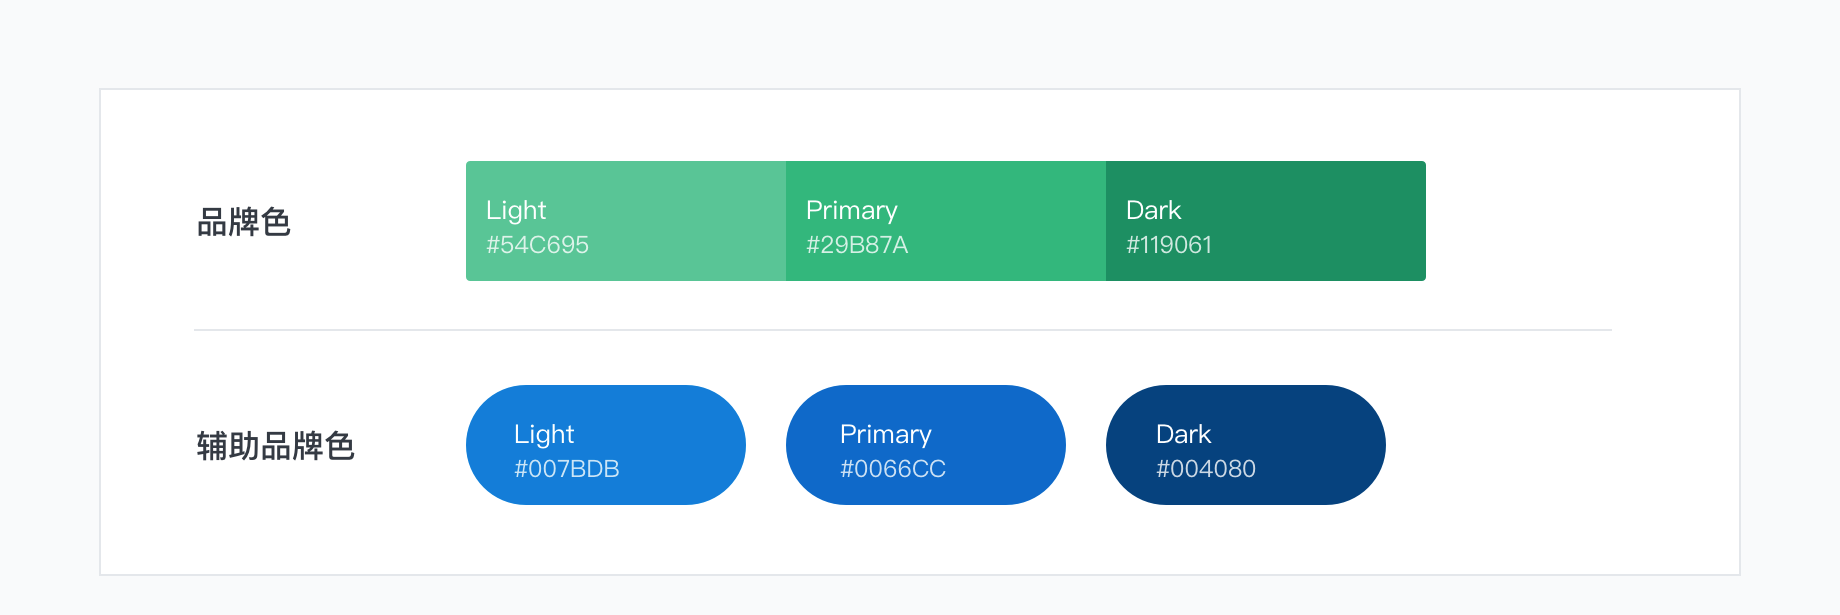Click the "Primary" title above #29B87A

coord(852,211)
